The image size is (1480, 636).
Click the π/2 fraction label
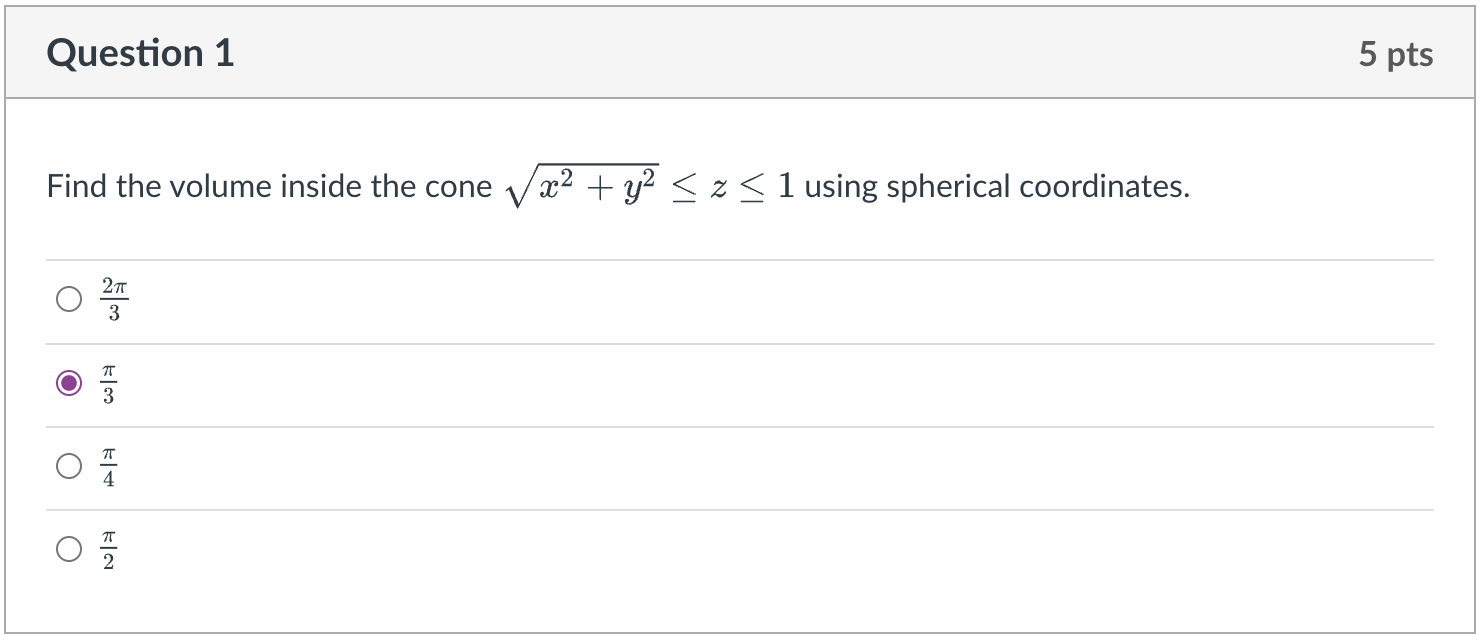click(x=108, y=548)
